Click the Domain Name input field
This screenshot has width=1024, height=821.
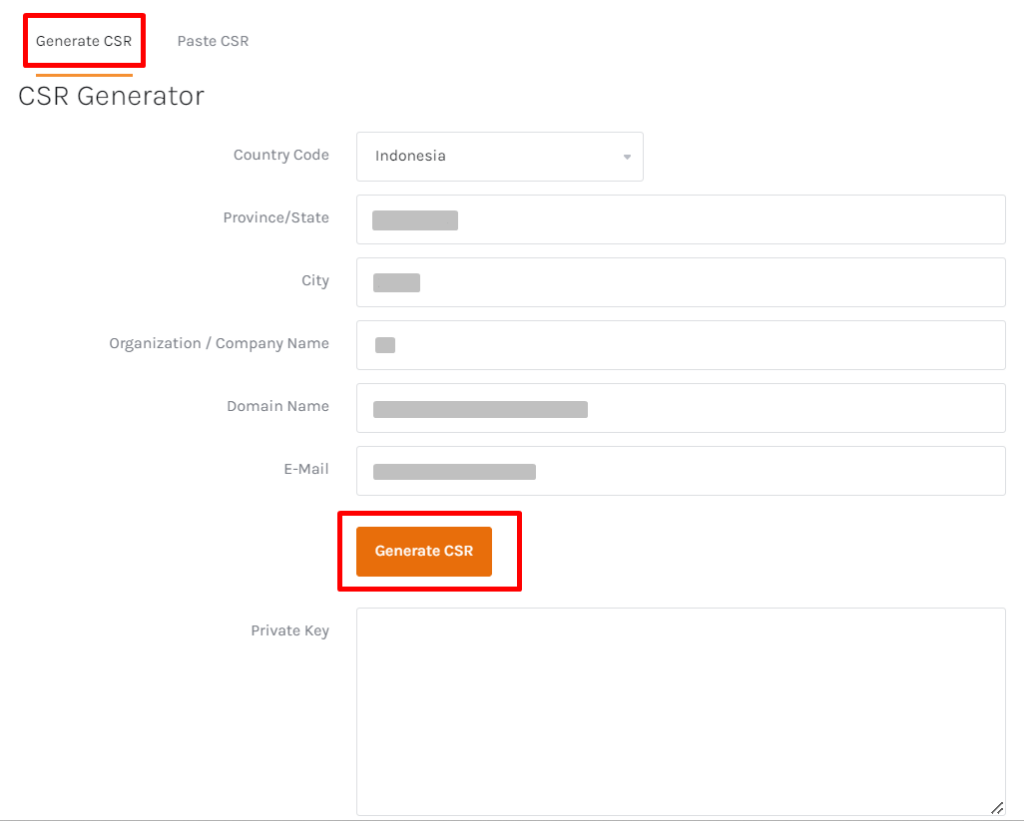(x=680, y=408)
